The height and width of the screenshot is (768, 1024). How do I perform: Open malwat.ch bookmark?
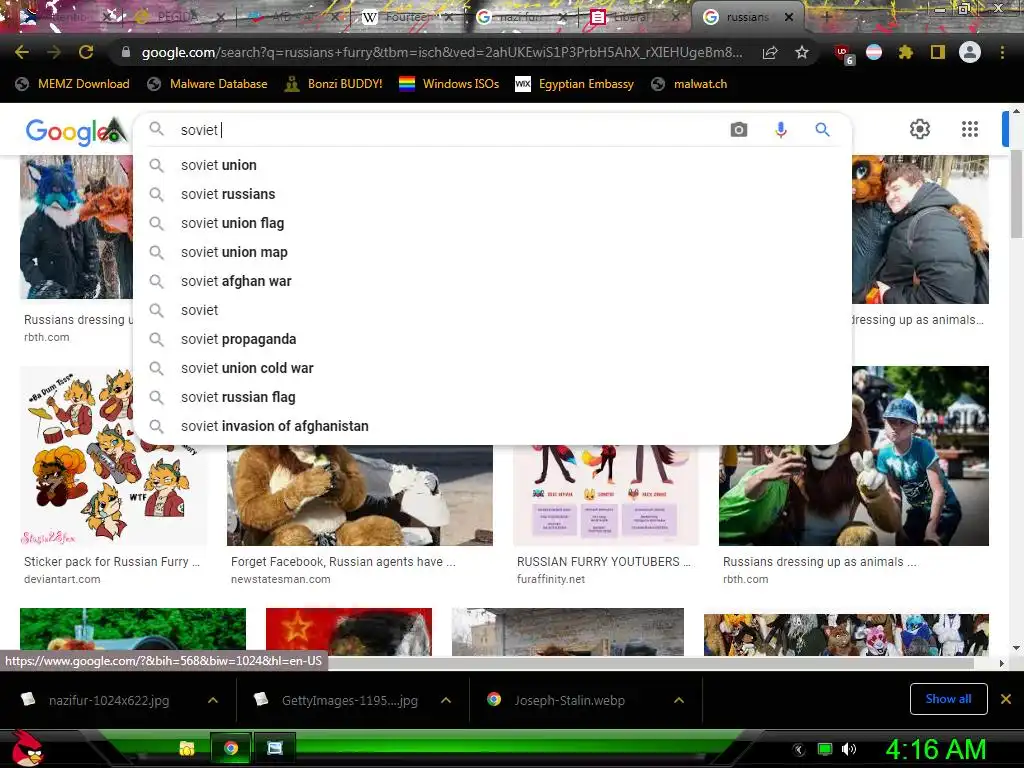(689, 84)
